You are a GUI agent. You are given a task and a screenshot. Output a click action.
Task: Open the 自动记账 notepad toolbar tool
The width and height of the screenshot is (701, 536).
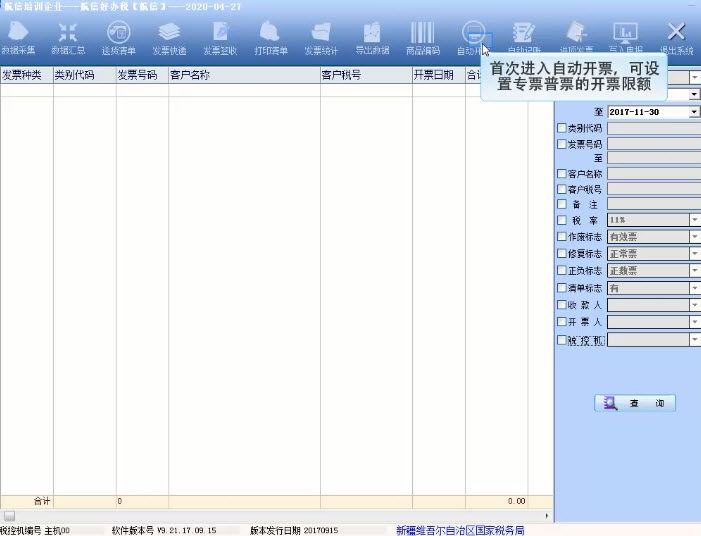coord(524,38)
